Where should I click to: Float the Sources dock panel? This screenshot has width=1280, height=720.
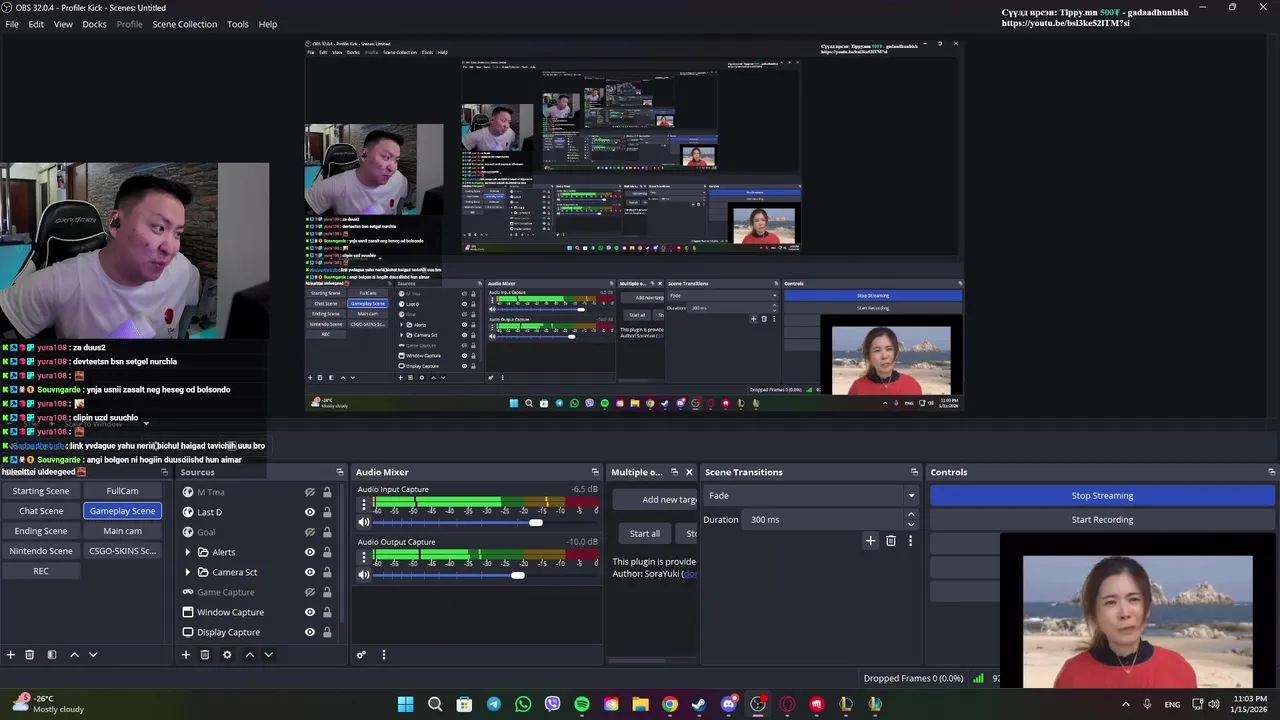pyautogui.click(x=340, y=472)
